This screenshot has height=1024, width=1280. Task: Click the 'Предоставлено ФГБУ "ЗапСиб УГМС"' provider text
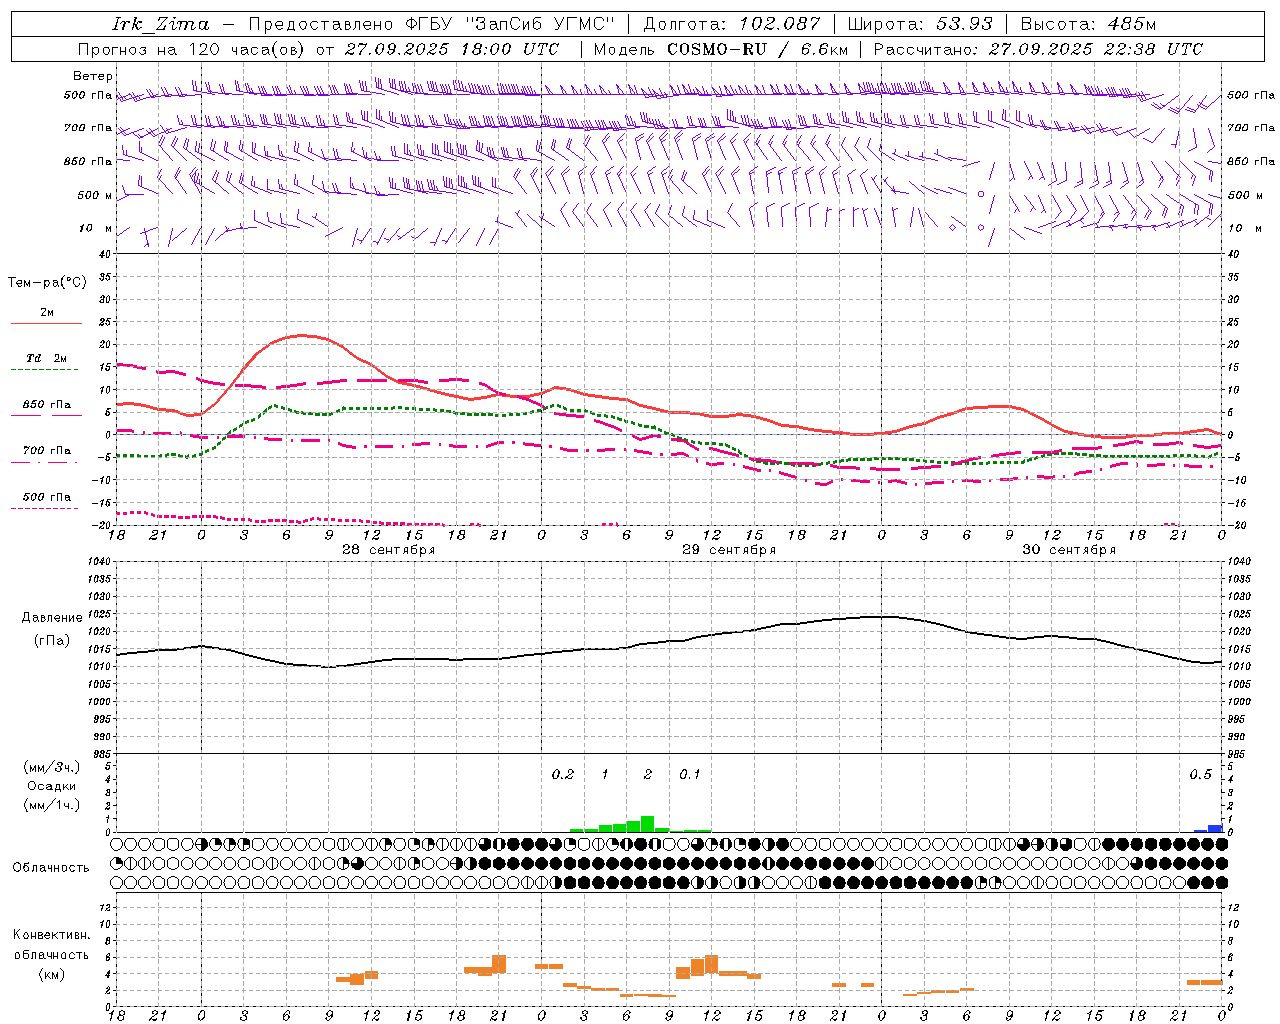pyautogui.click(x=431, y=24)
